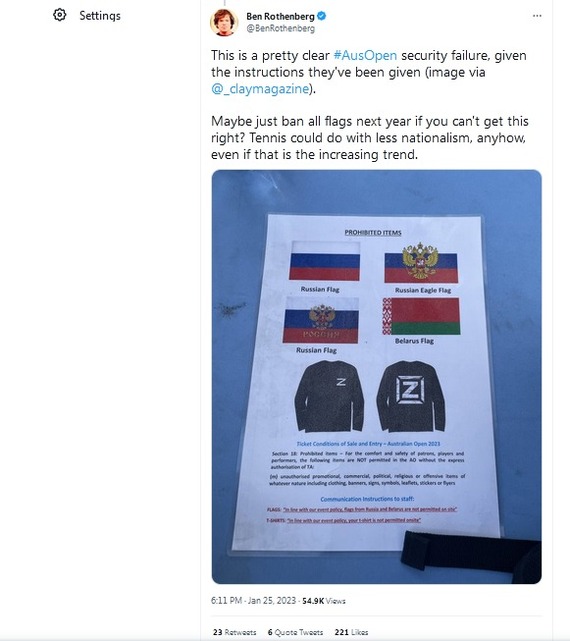Show the 221 Likes list
The image size is (570, 641).
pos(351,632)
